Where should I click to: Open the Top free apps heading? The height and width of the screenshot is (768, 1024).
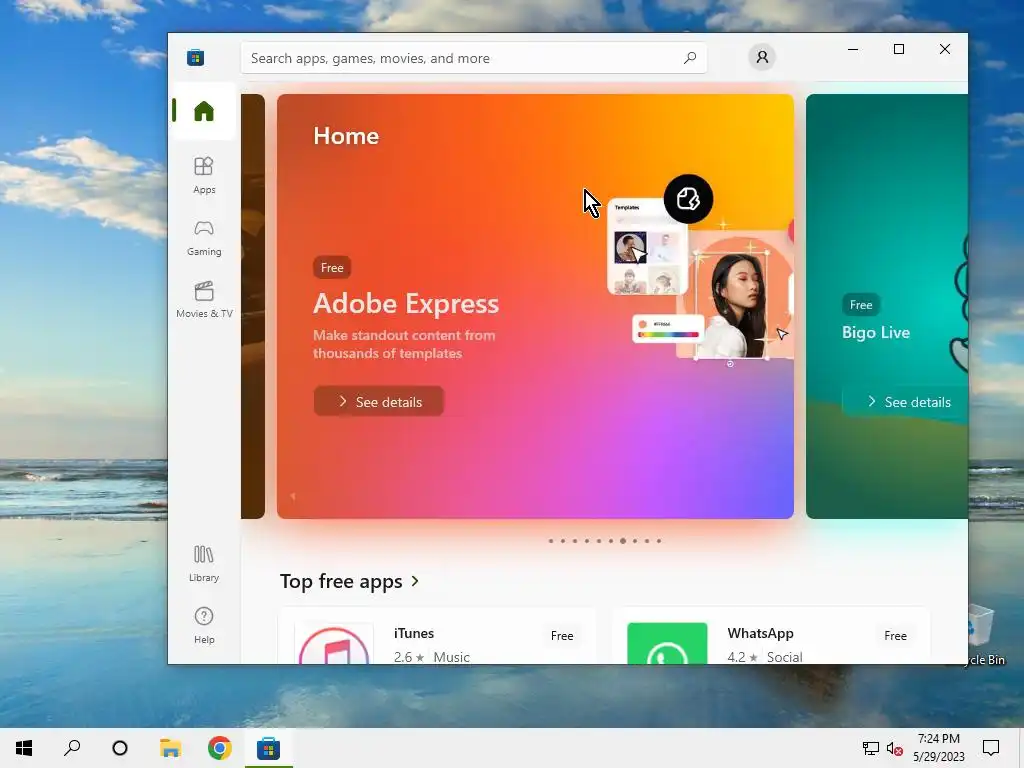pos(341,581)
